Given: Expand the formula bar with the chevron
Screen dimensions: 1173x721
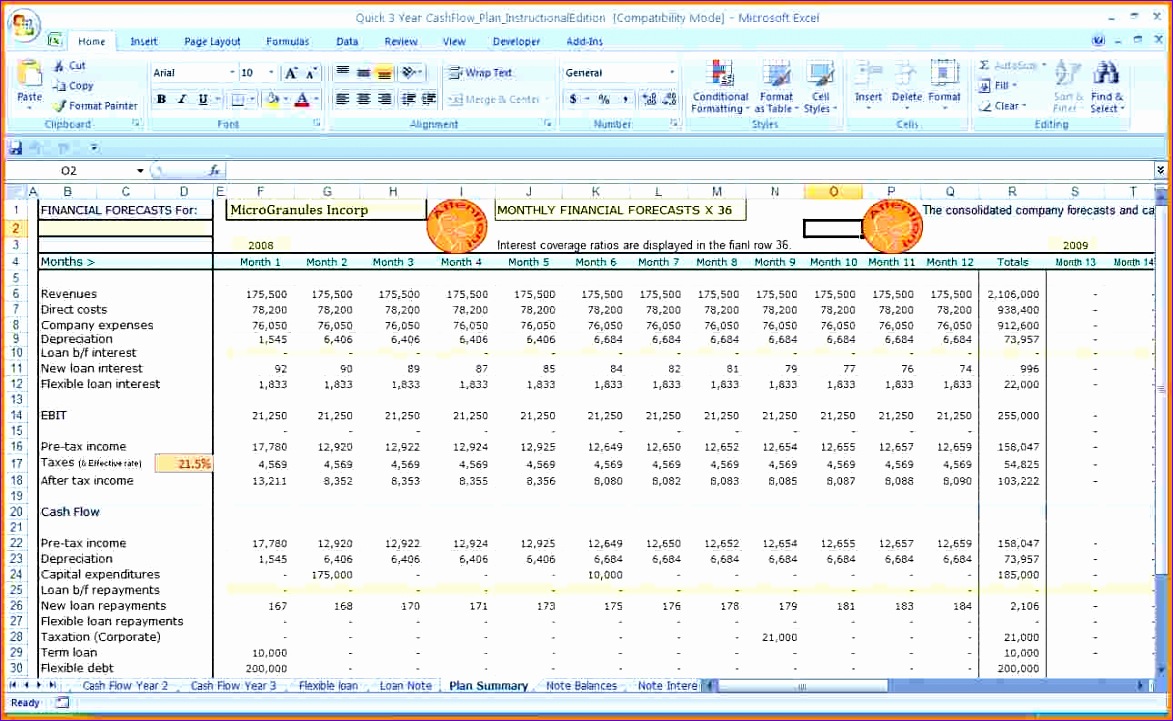Looking at the screenshot, I should [1160, 171].
